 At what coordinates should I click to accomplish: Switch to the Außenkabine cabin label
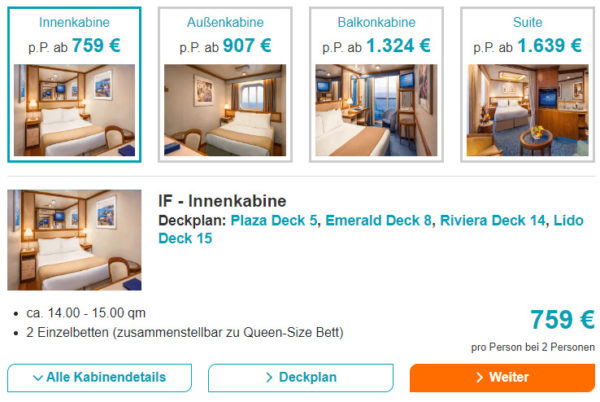(225, 21)
